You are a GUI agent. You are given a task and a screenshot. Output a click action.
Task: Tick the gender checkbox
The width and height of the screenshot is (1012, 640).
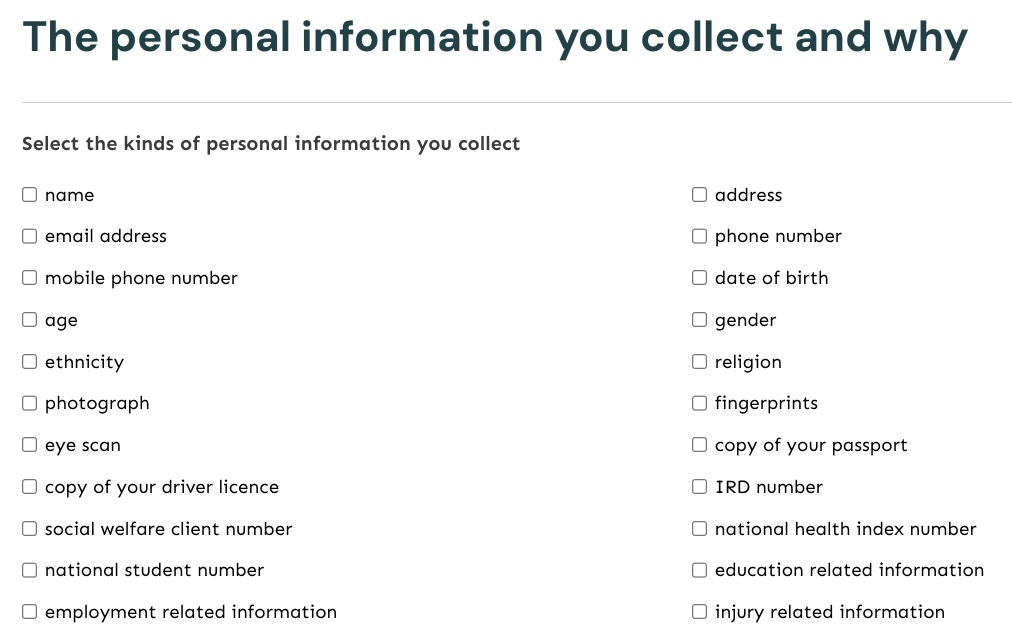pos(700,320)
